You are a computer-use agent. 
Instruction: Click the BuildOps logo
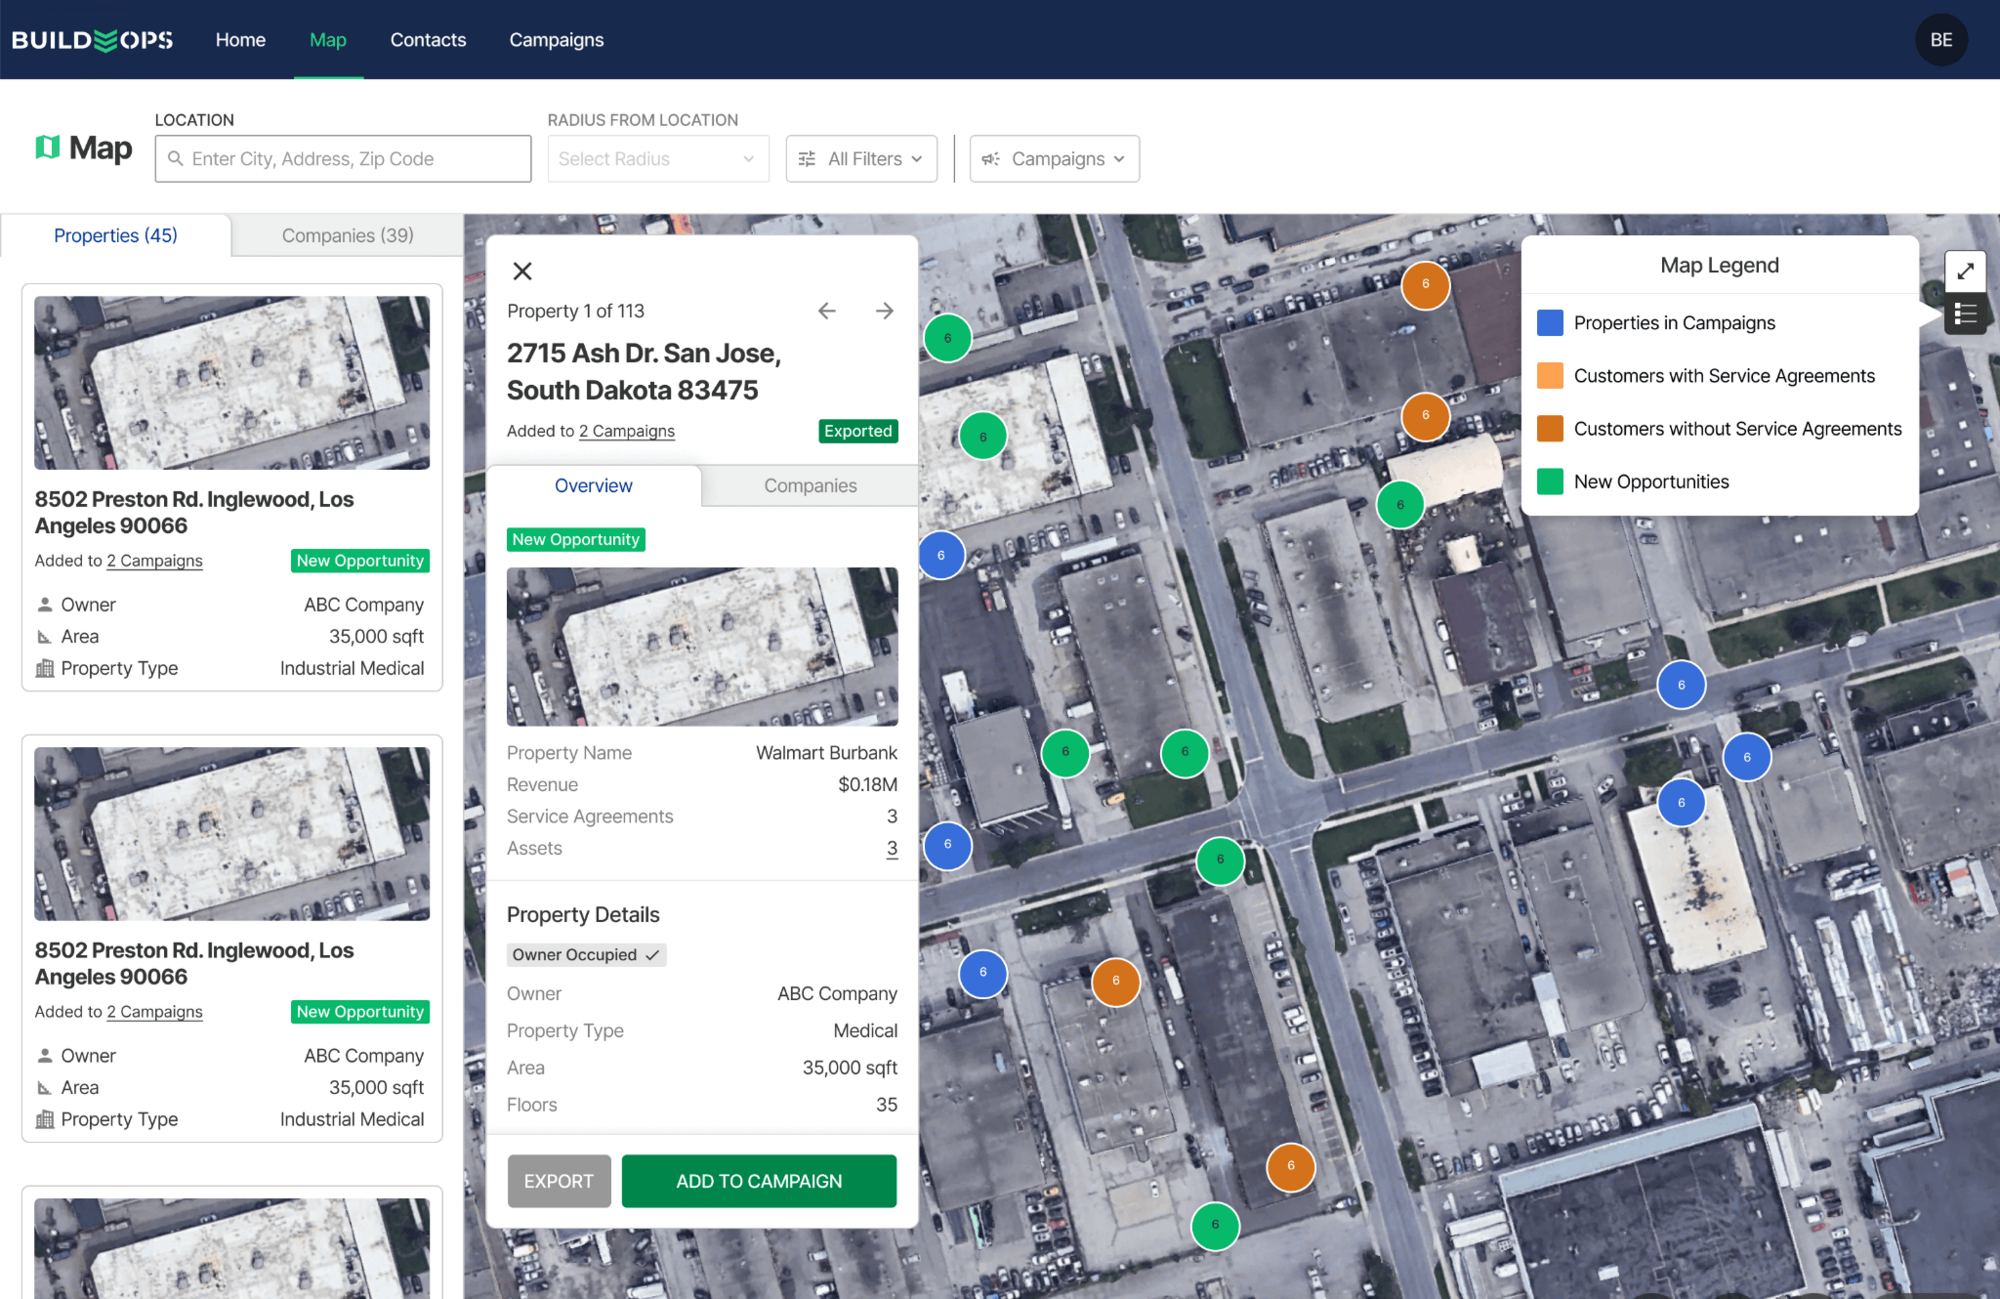(x=92, y=40)
